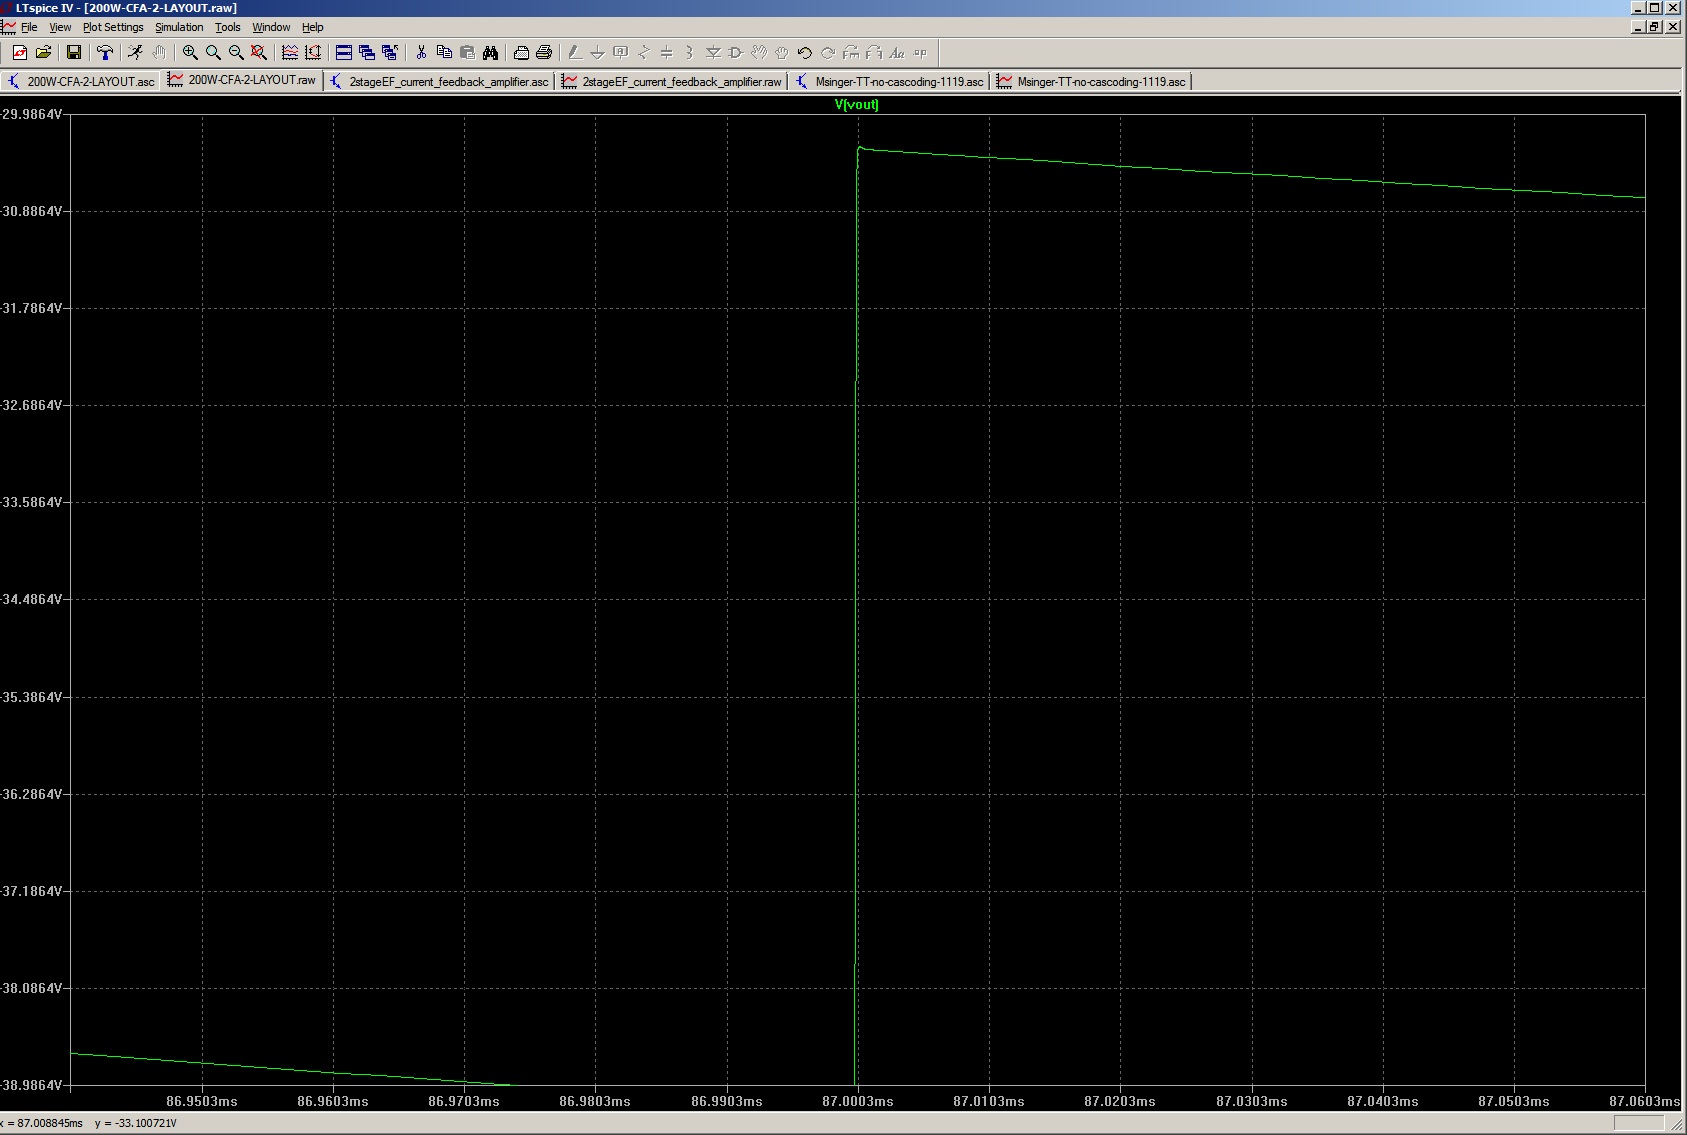Click the Undo arrow icon
Screen dimensions: 1687x1135
[x=805, y=53]
